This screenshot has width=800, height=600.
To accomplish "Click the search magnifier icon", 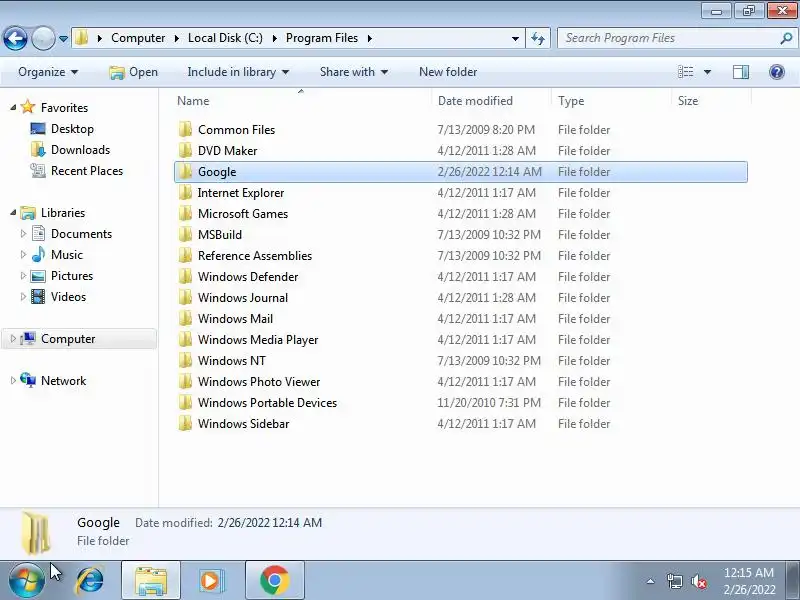I will (x=786, y=38).
